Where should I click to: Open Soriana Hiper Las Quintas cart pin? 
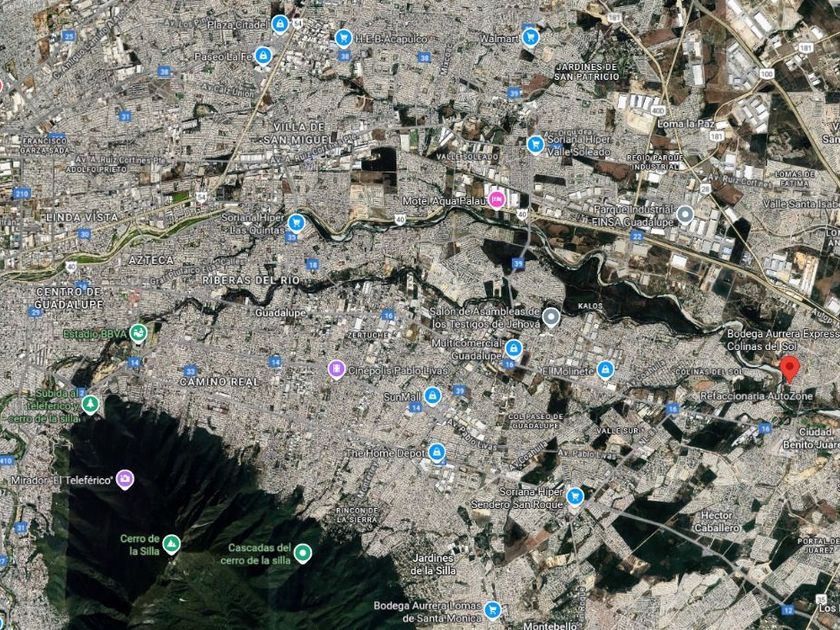point(296,222)
